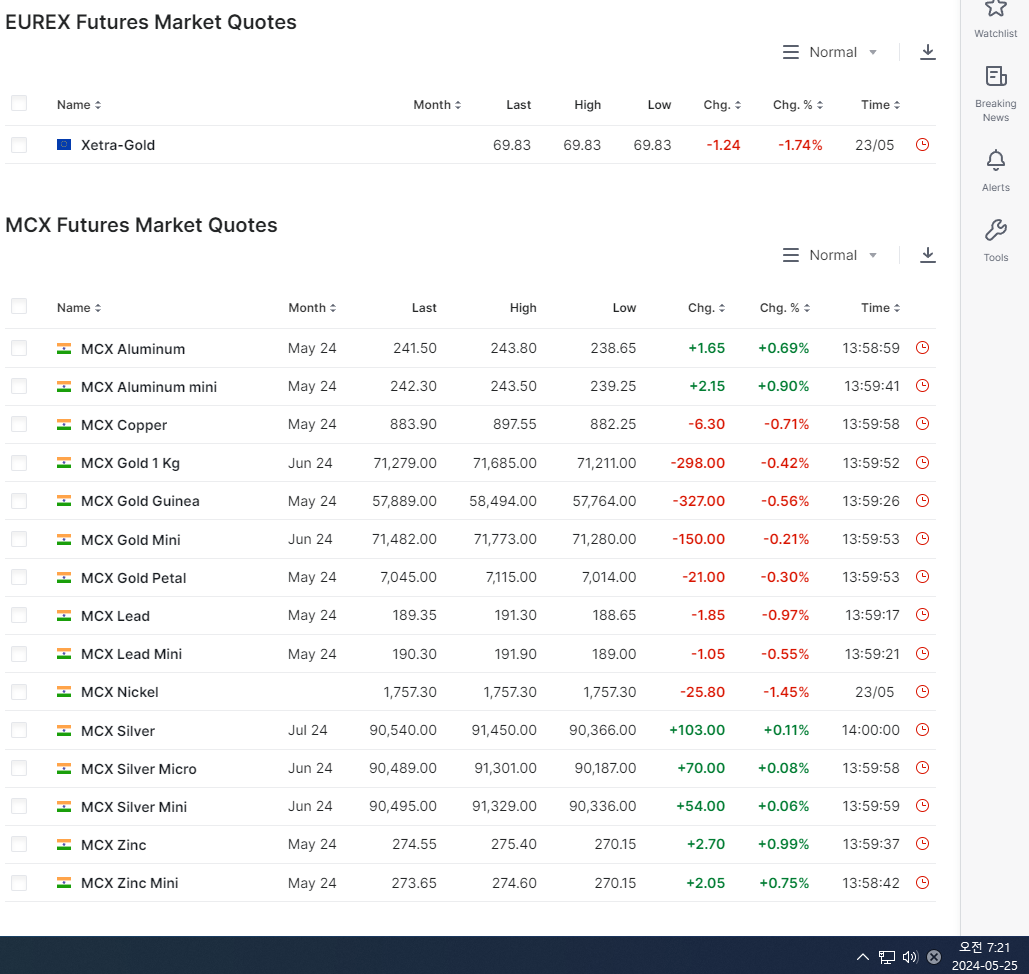Sort MCX table by Time
The width and height of the screenshot is (1029, 974).
point(880,307)
